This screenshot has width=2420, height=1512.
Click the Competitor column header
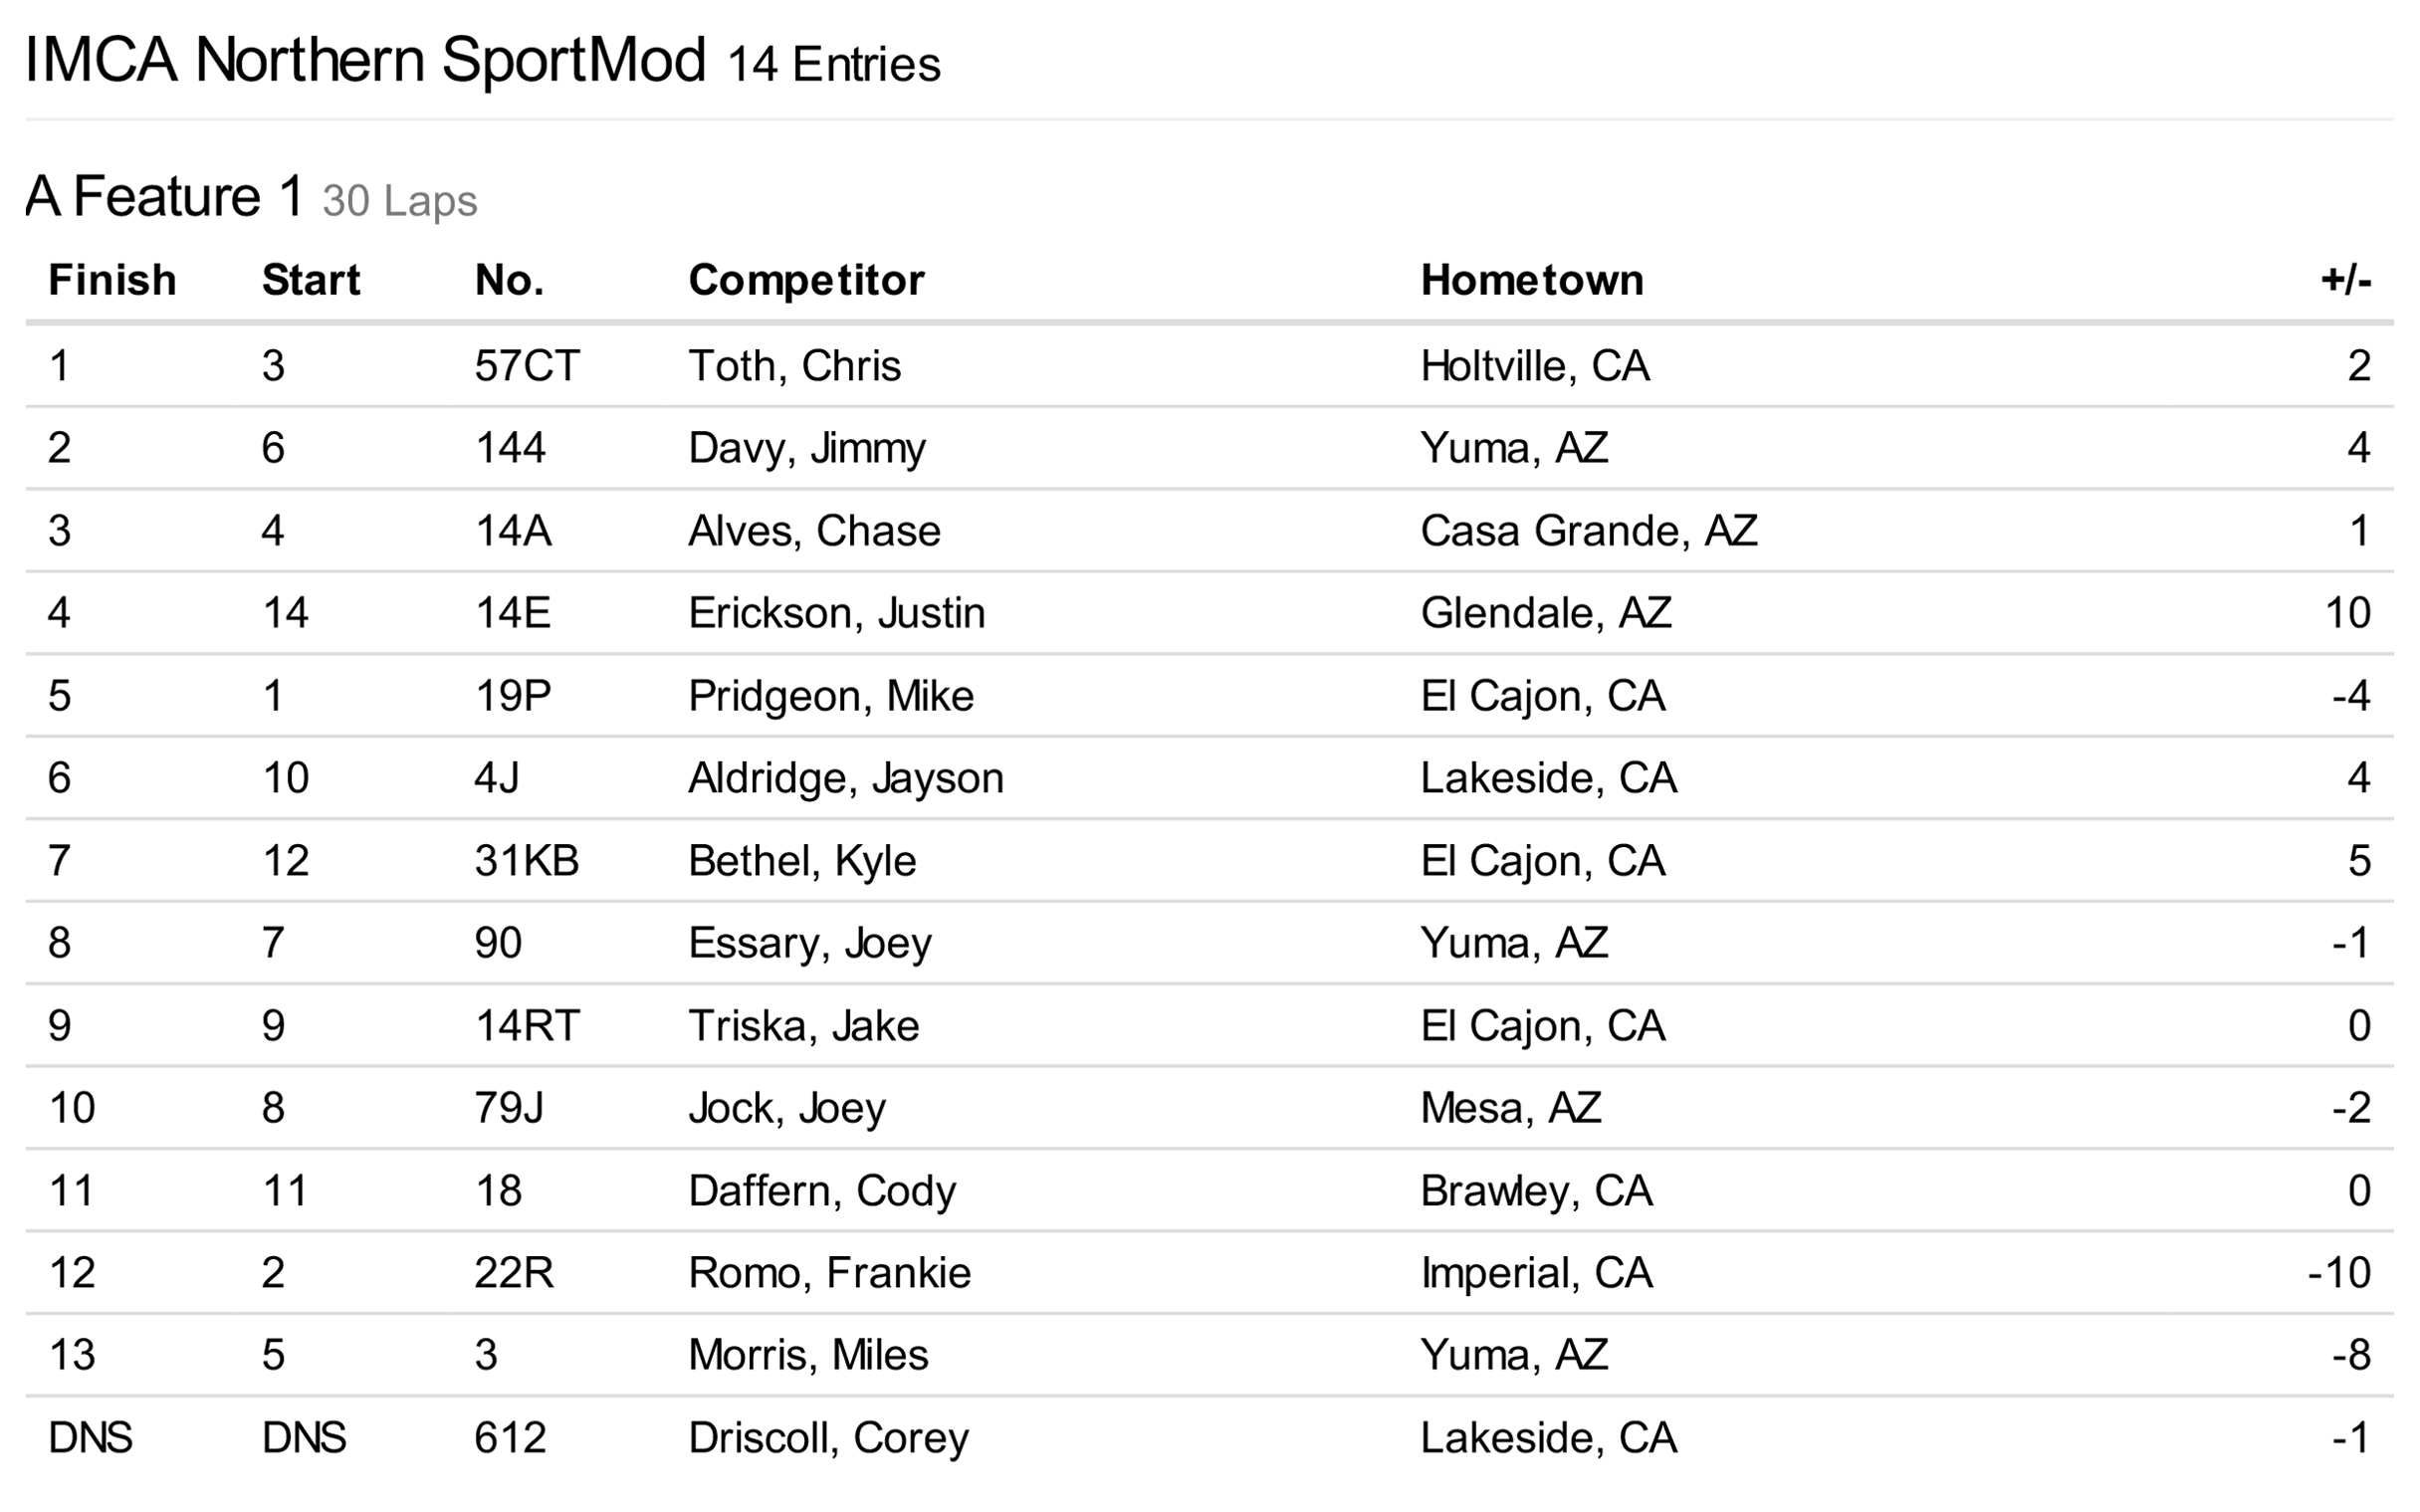pos(806,280)
